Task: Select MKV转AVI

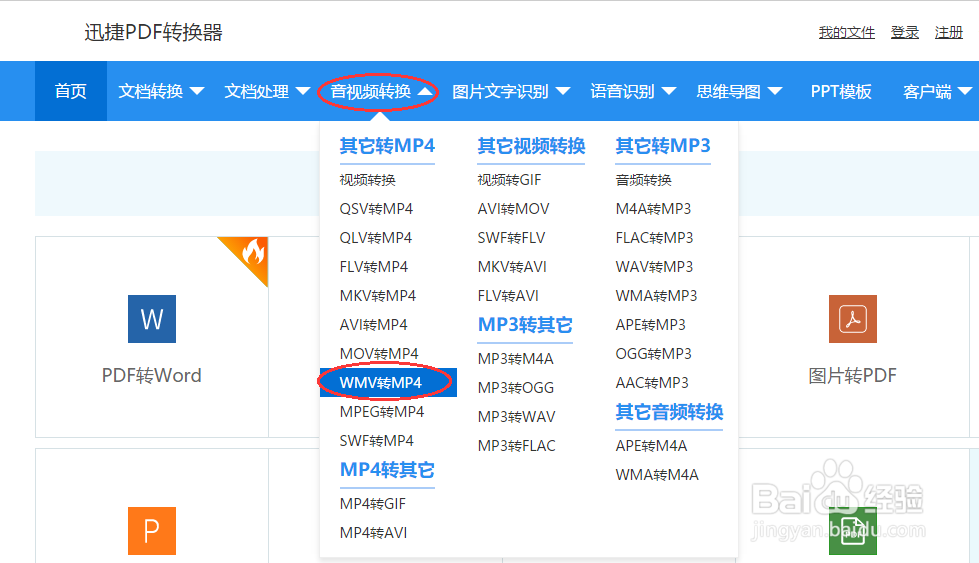Action: tap(512, 267)
